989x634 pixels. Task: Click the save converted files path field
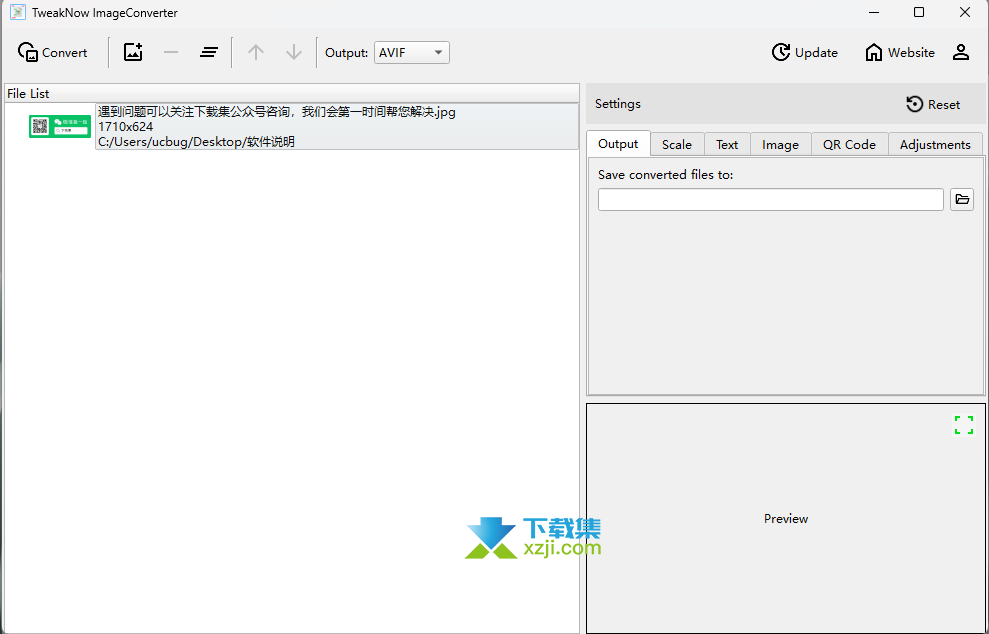tap(770, 199)
